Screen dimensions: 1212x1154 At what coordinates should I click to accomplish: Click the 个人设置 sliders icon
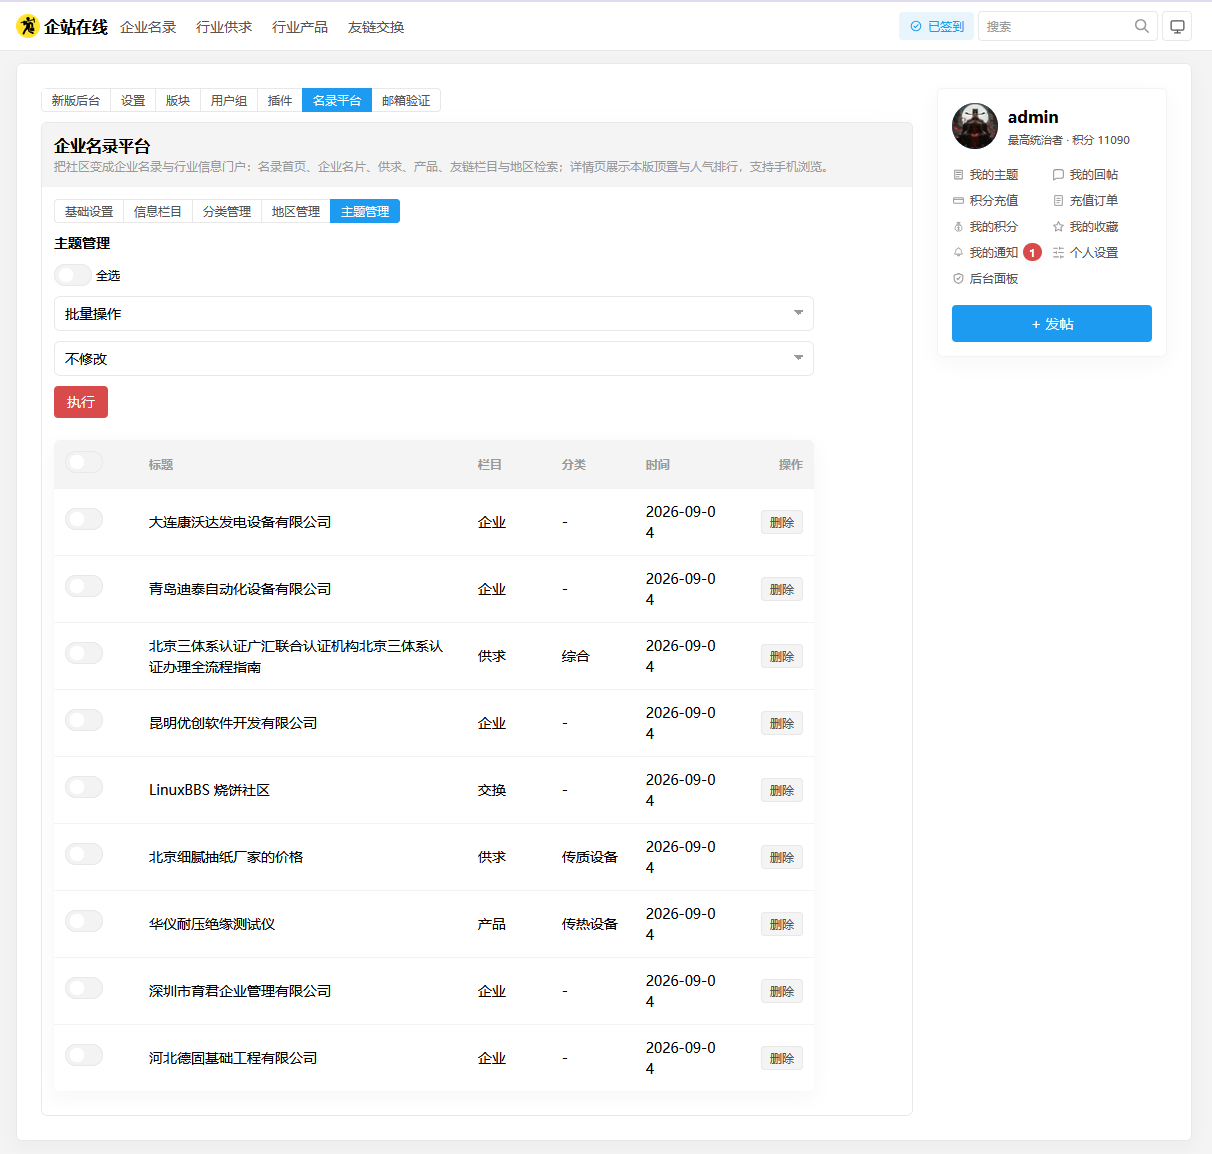click(1058, 253)
